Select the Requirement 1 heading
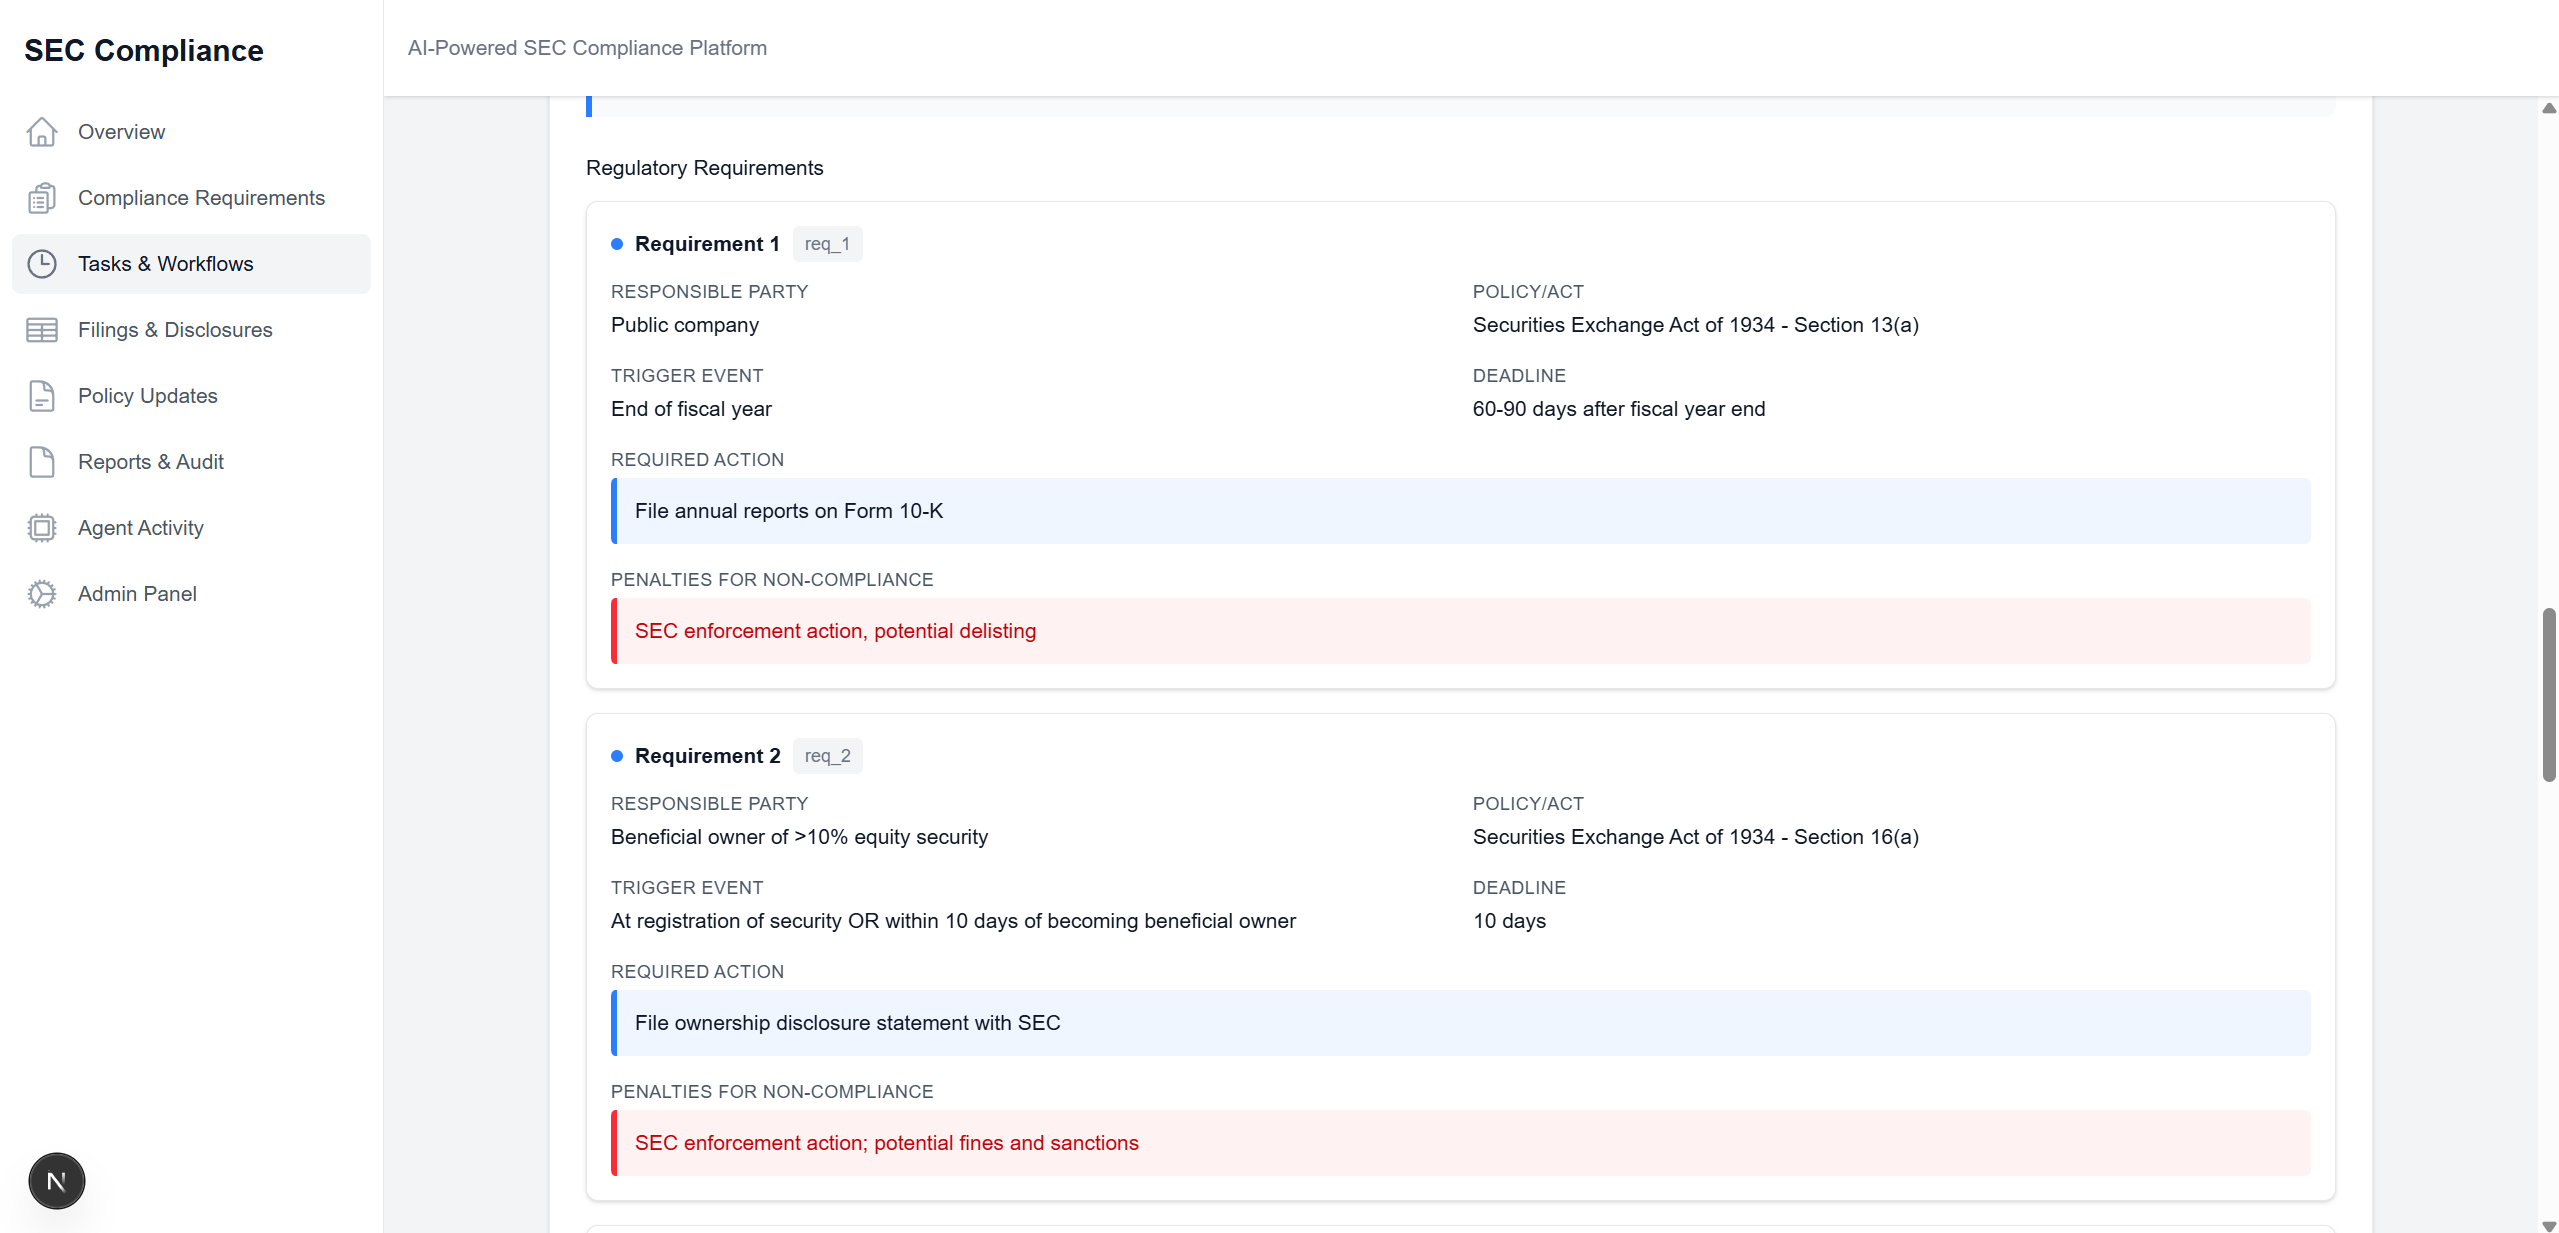The width and height of the screenshot is (2559, 1233). click(707, 244)
